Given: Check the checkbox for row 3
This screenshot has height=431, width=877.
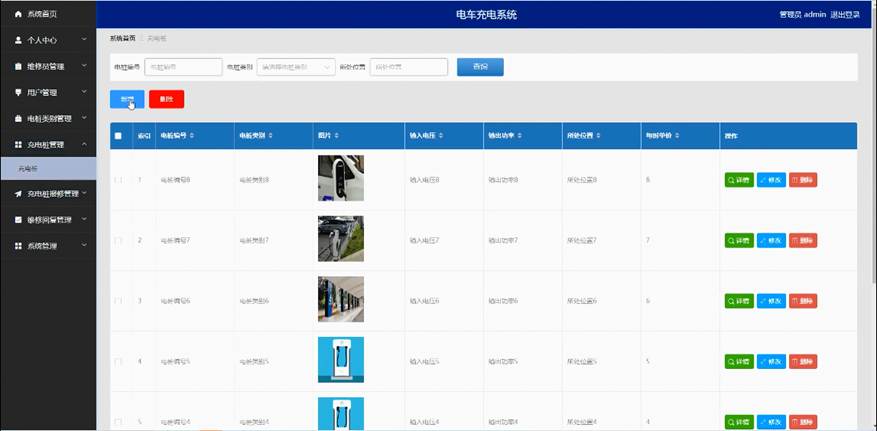Looking at the screenshot, I should click(118, 301).
